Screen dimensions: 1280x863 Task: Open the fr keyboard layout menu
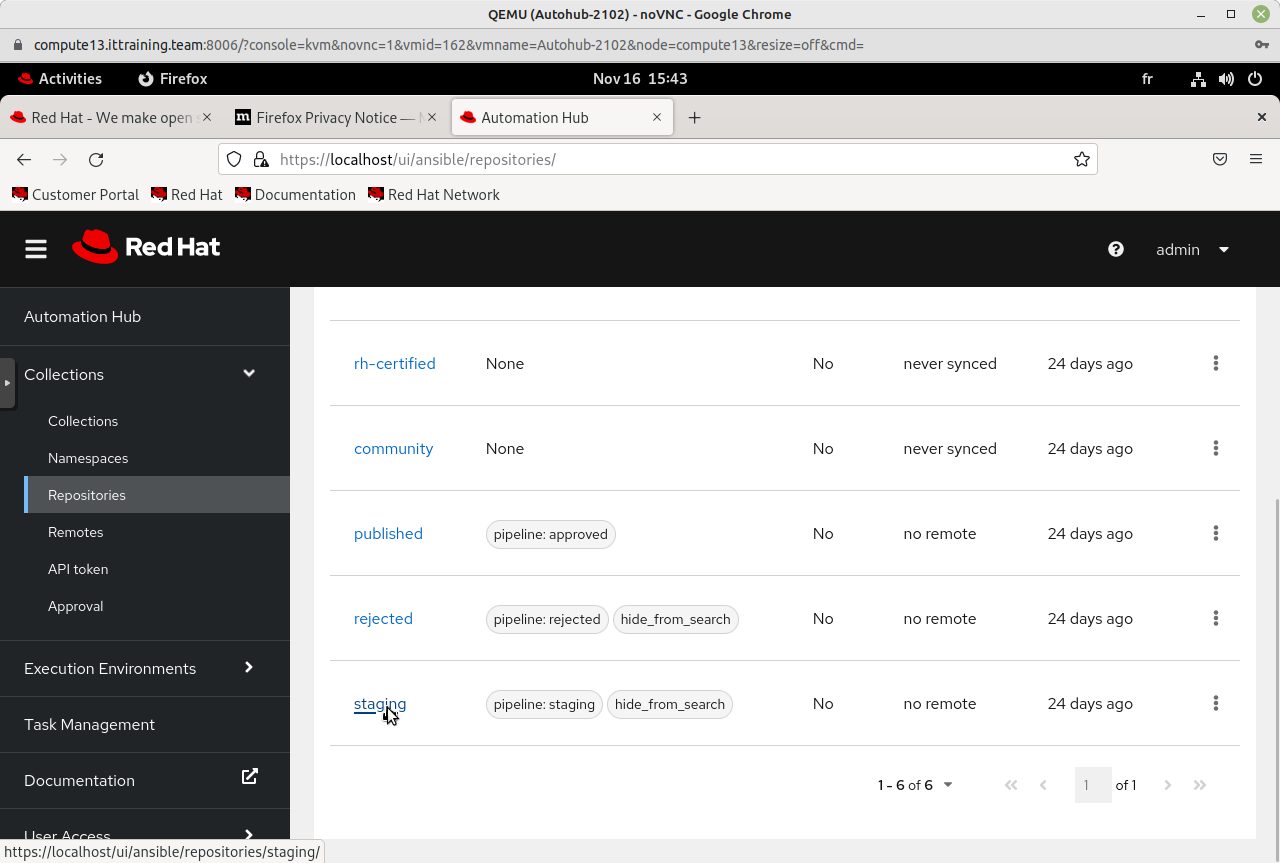click(x=1147, y=79)
